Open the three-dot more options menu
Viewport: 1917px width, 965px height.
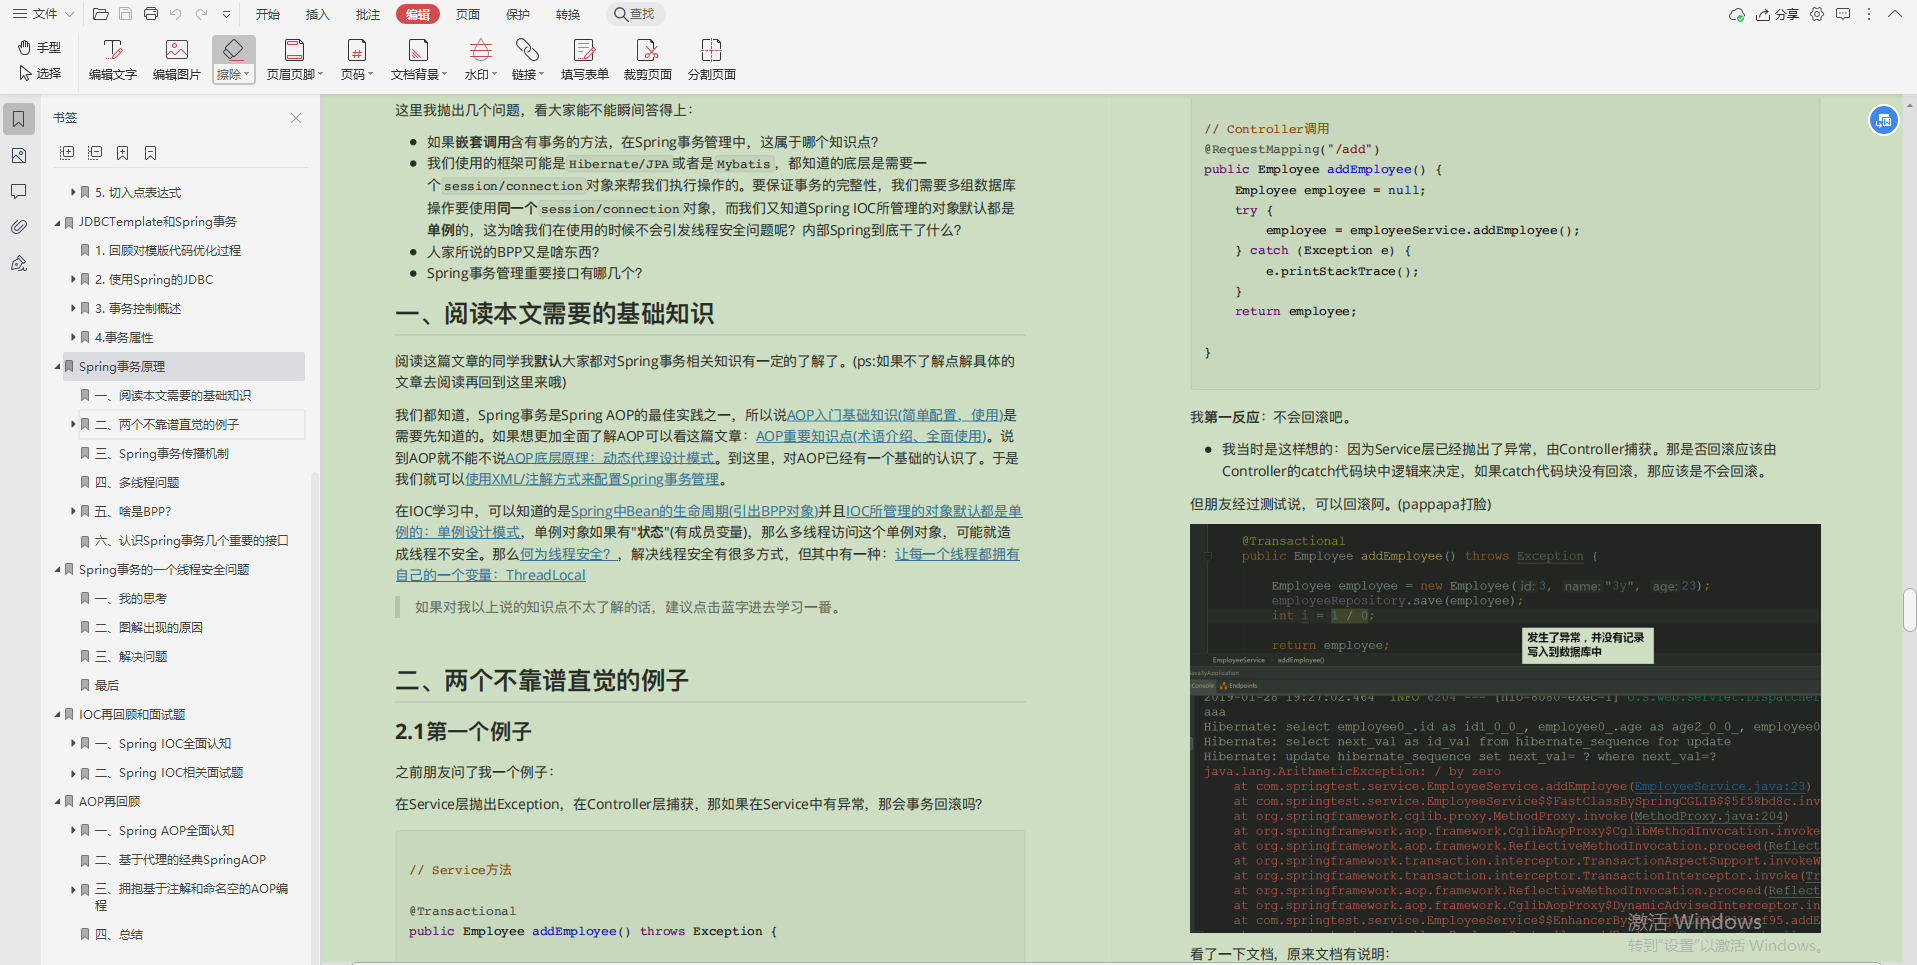point(1869,14)
